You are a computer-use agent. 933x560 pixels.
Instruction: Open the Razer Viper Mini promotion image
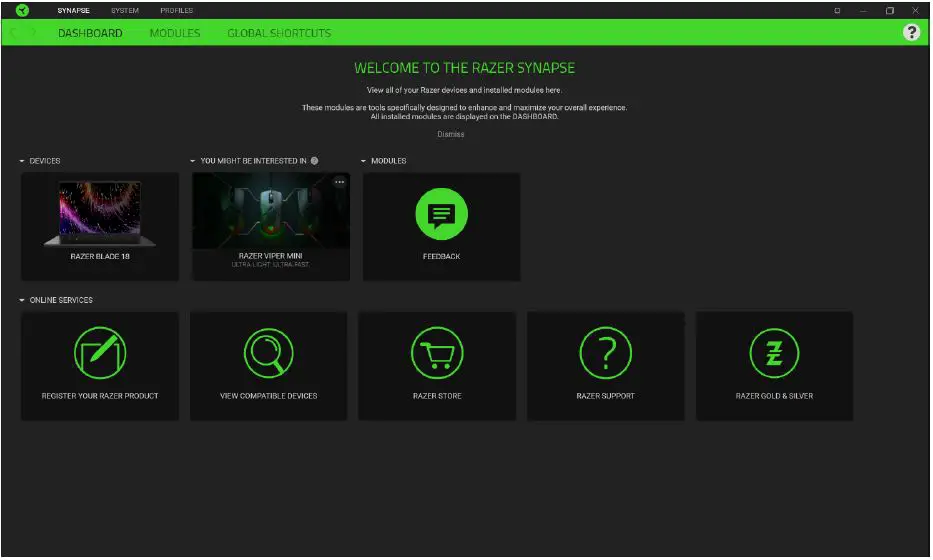[x=271, y=211]
